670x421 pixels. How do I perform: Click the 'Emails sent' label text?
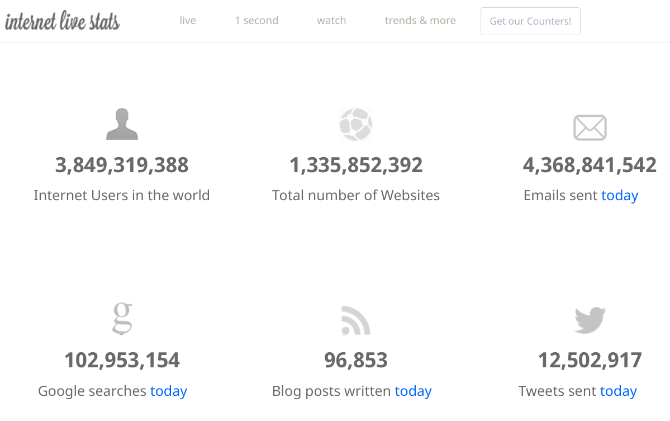click(560, 195)
